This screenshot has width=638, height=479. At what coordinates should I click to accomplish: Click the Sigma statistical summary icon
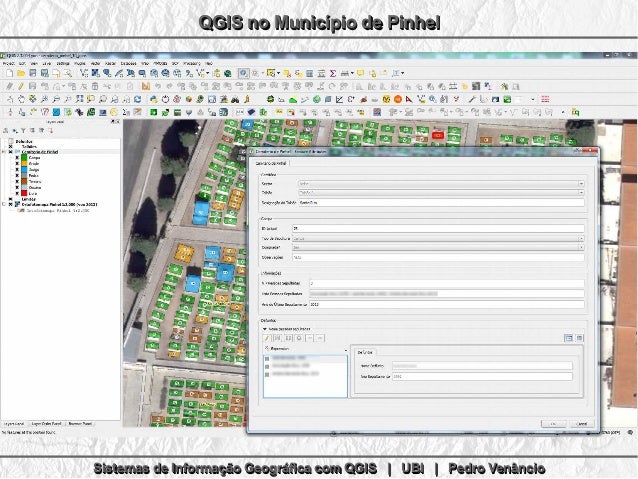click(333, 73)
